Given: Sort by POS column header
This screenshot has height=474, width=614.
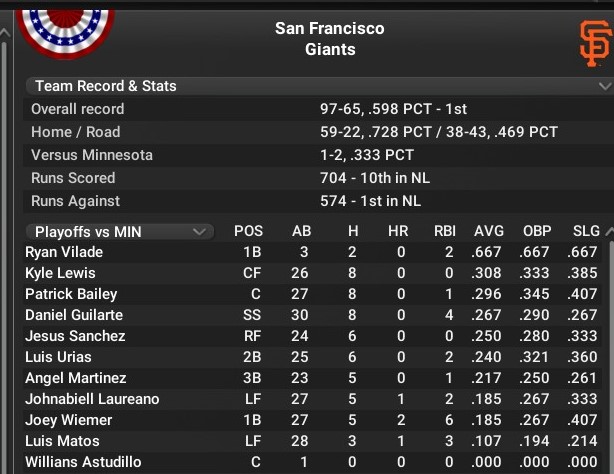Looking at the screenshot, I should [x=248, y=232].
